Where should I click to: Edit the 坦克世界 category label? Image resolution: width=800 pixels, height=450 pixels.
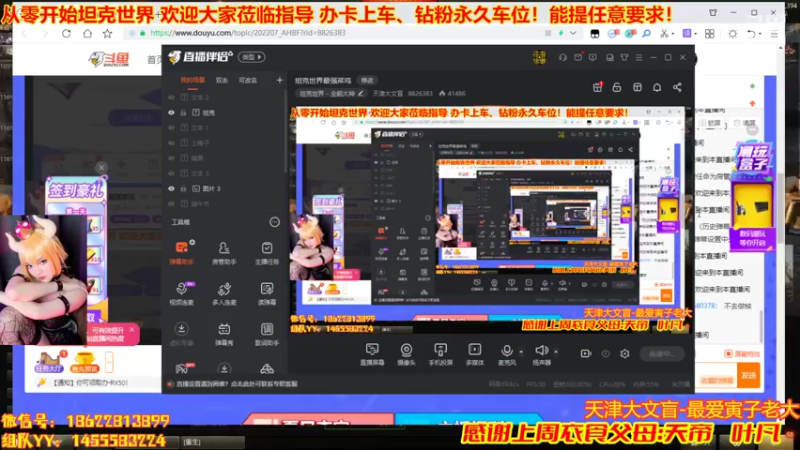pyautogui.click(x=332, y=94)
